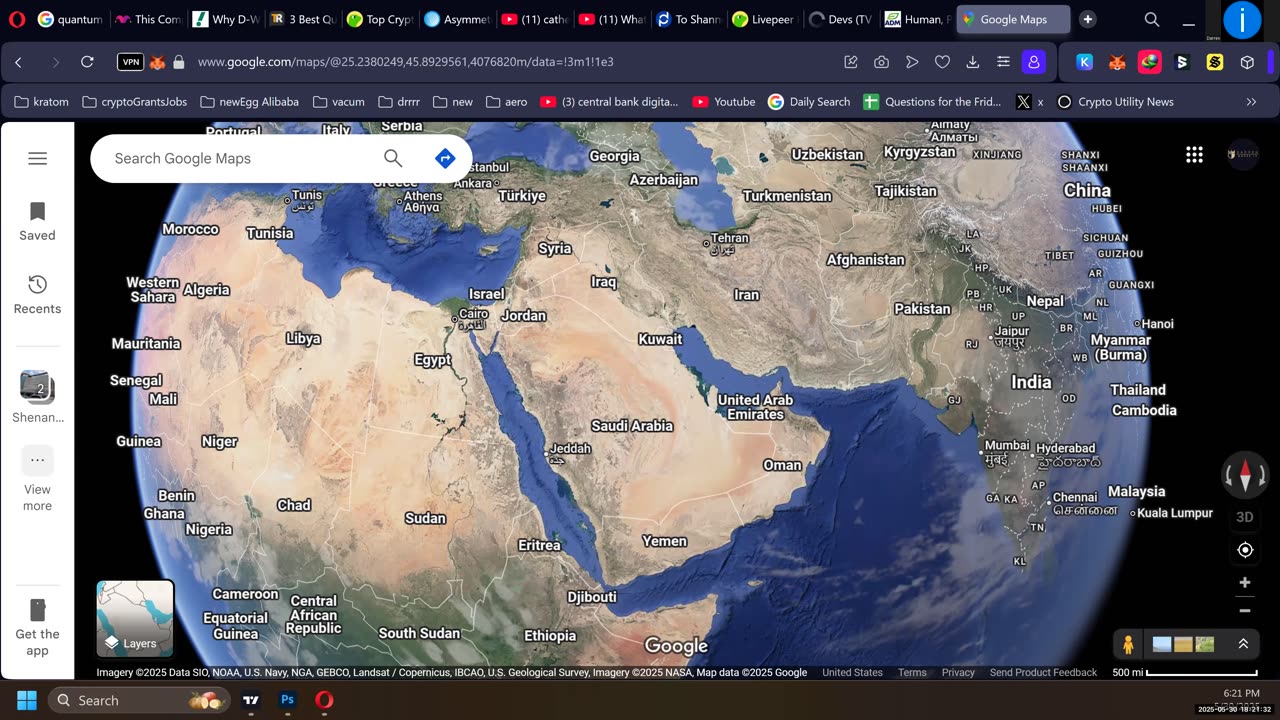Toggle map scale units at 500 mi
1280x720 pixels.
pos(1186,672)
